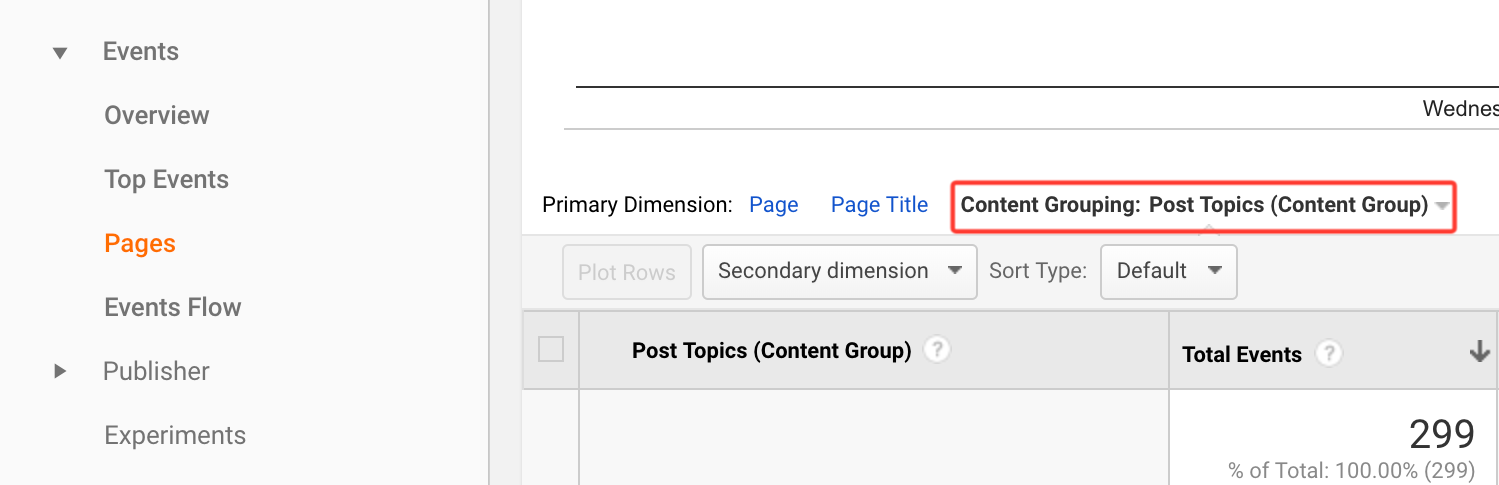Select Page Title primary dimension

tap(880, 205)
